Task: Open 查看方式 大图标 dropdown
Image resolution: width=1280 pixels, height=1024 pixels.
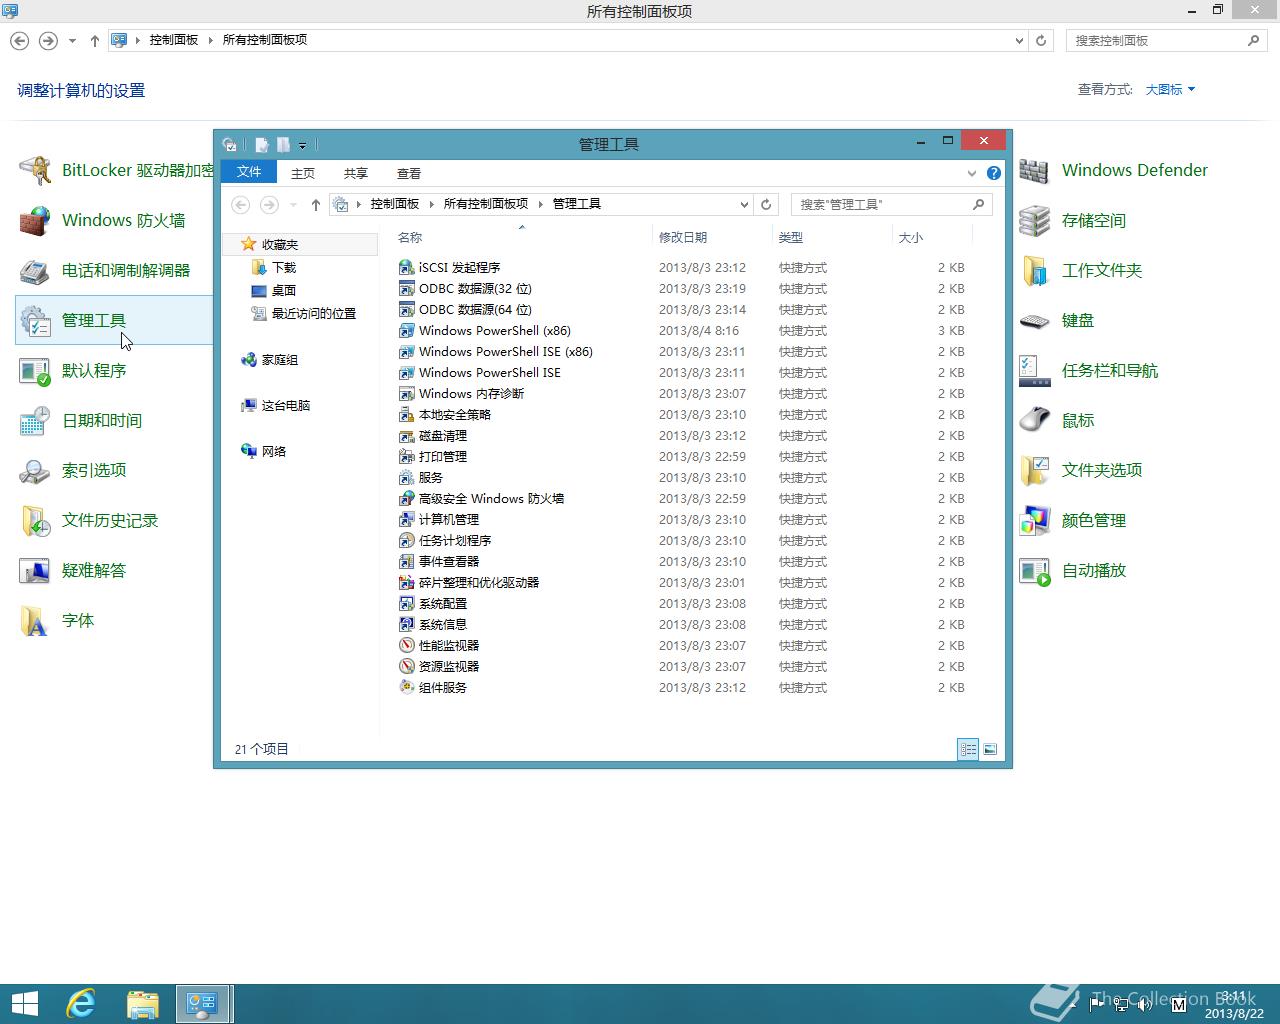Action: click(x=1170, y=89)
